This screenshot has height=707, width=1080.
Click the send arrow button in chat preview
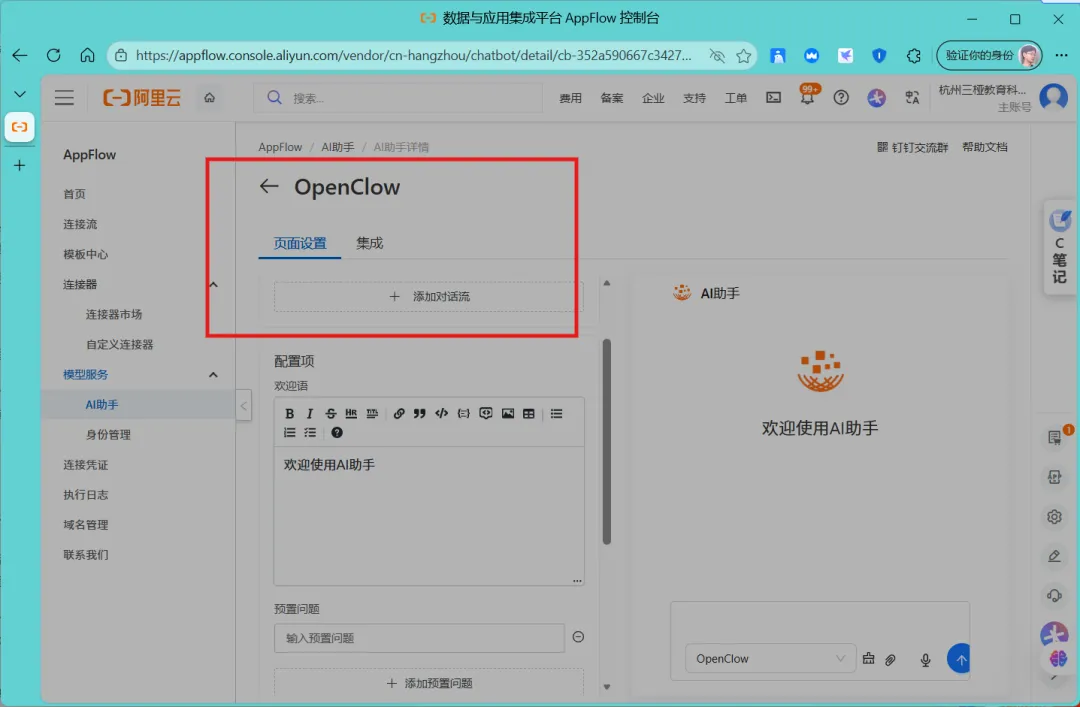959,659
